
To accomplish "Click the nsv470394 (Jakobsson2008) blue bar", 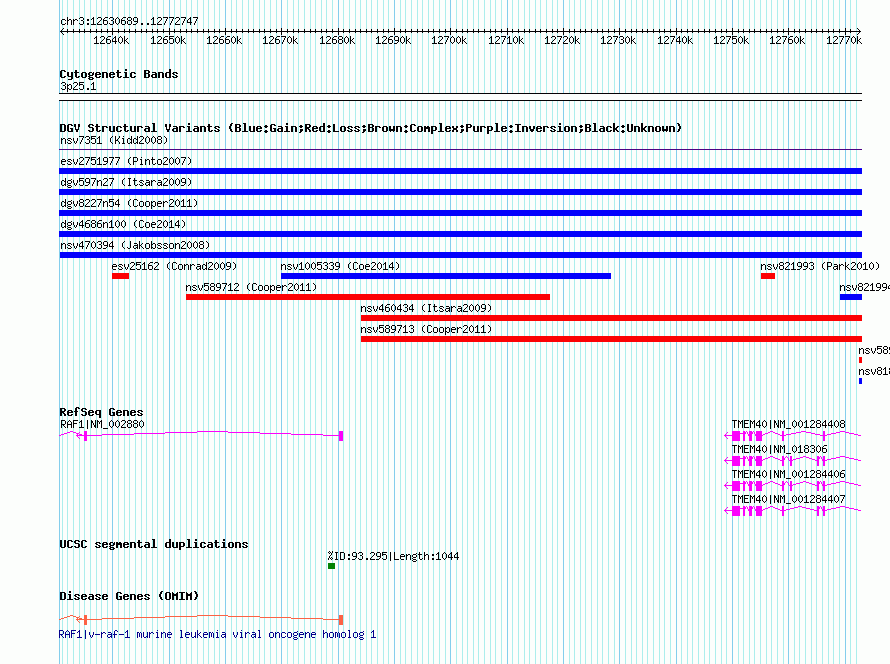I will (x=460, y=255).
